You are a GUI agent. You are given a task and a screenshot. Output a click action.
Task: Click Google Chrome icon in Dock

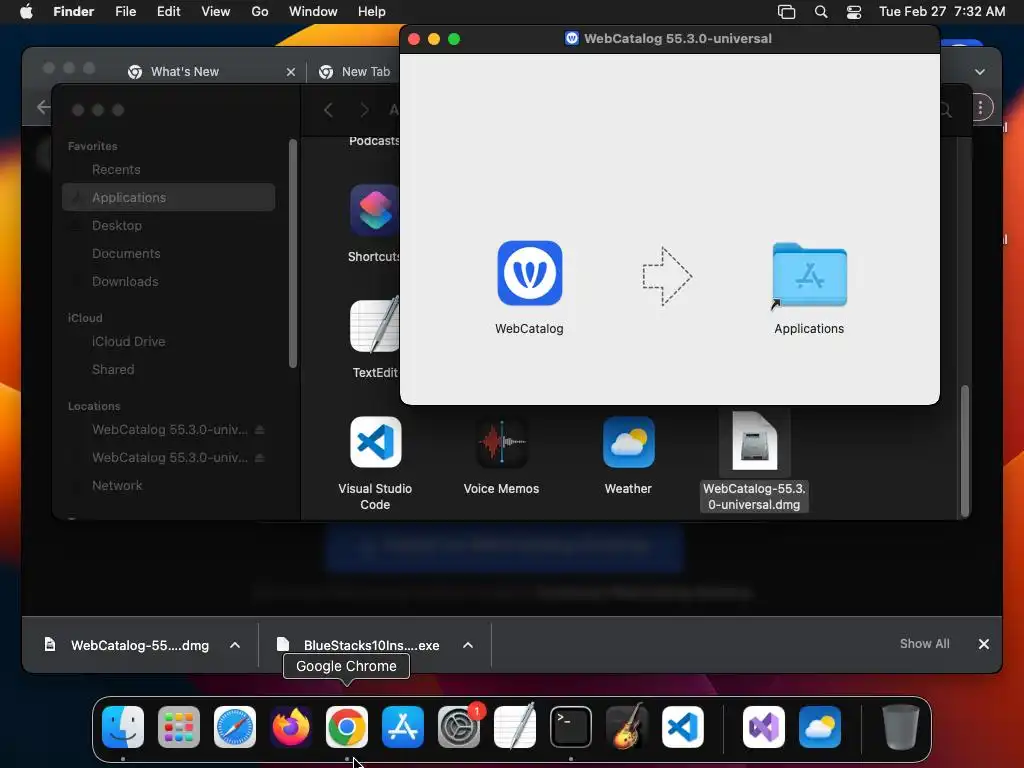(x=347, y=727)
